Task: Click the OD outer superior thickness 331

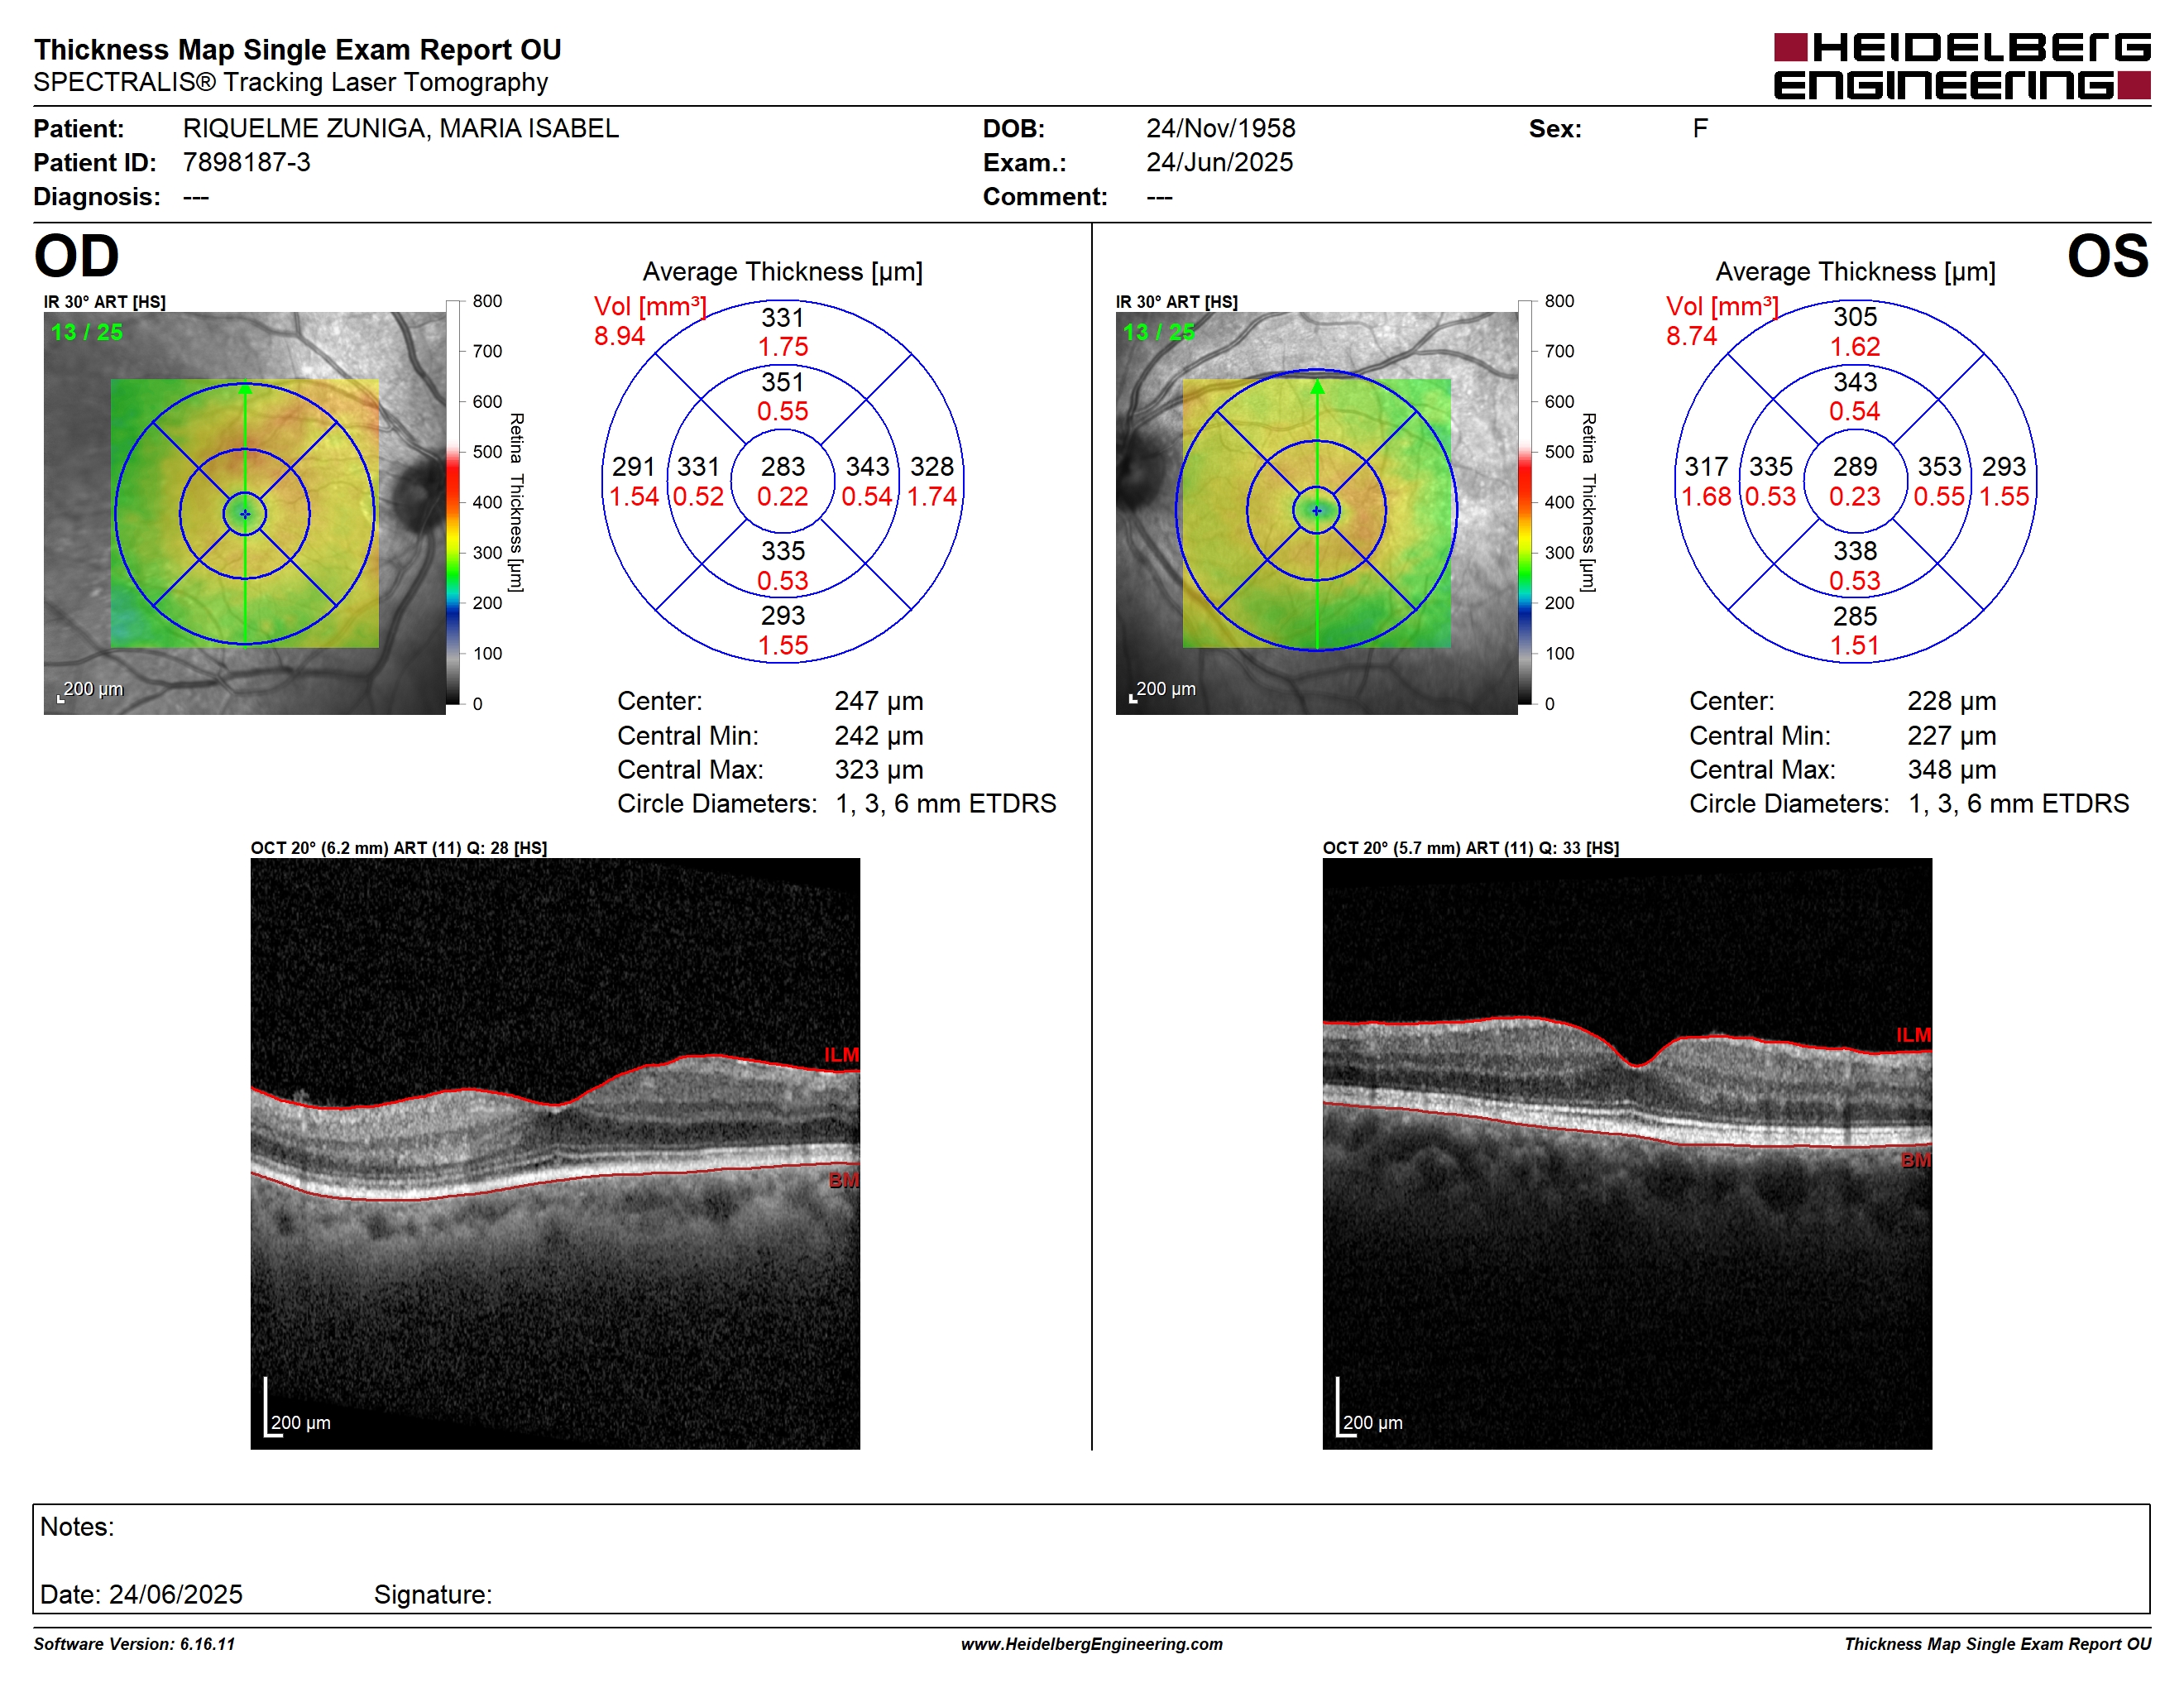Action: click(x=782, y=318)
